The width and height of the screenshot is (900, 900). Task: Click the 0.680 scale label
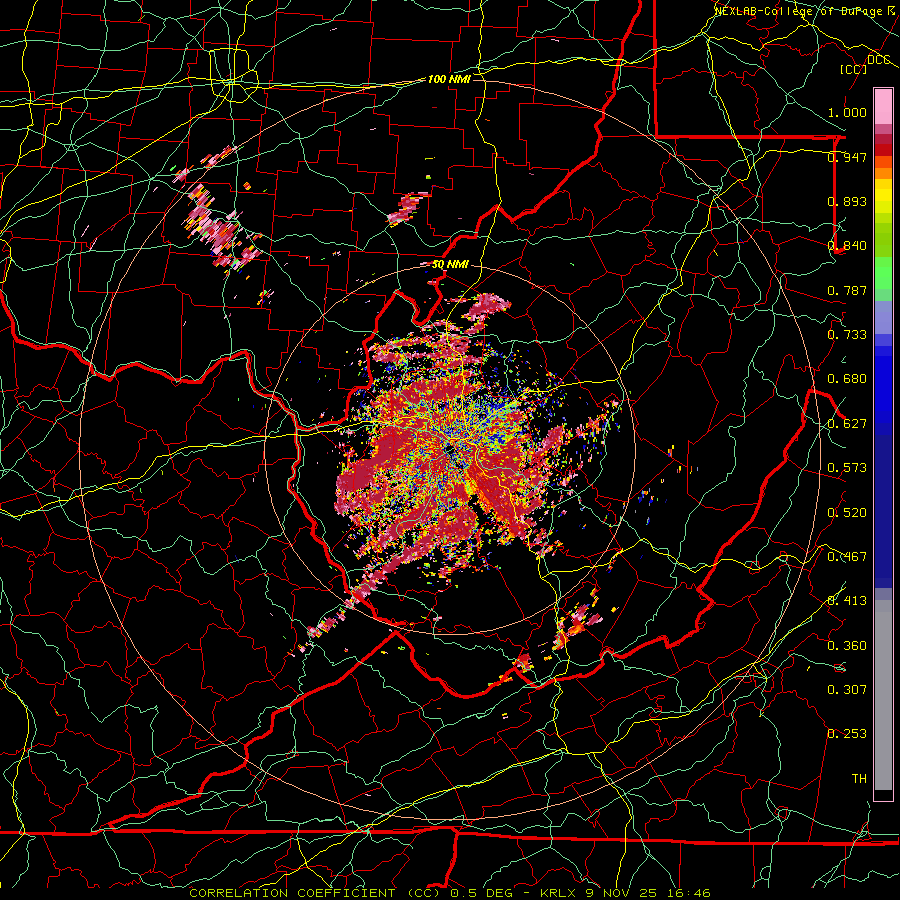coord(847,379)
